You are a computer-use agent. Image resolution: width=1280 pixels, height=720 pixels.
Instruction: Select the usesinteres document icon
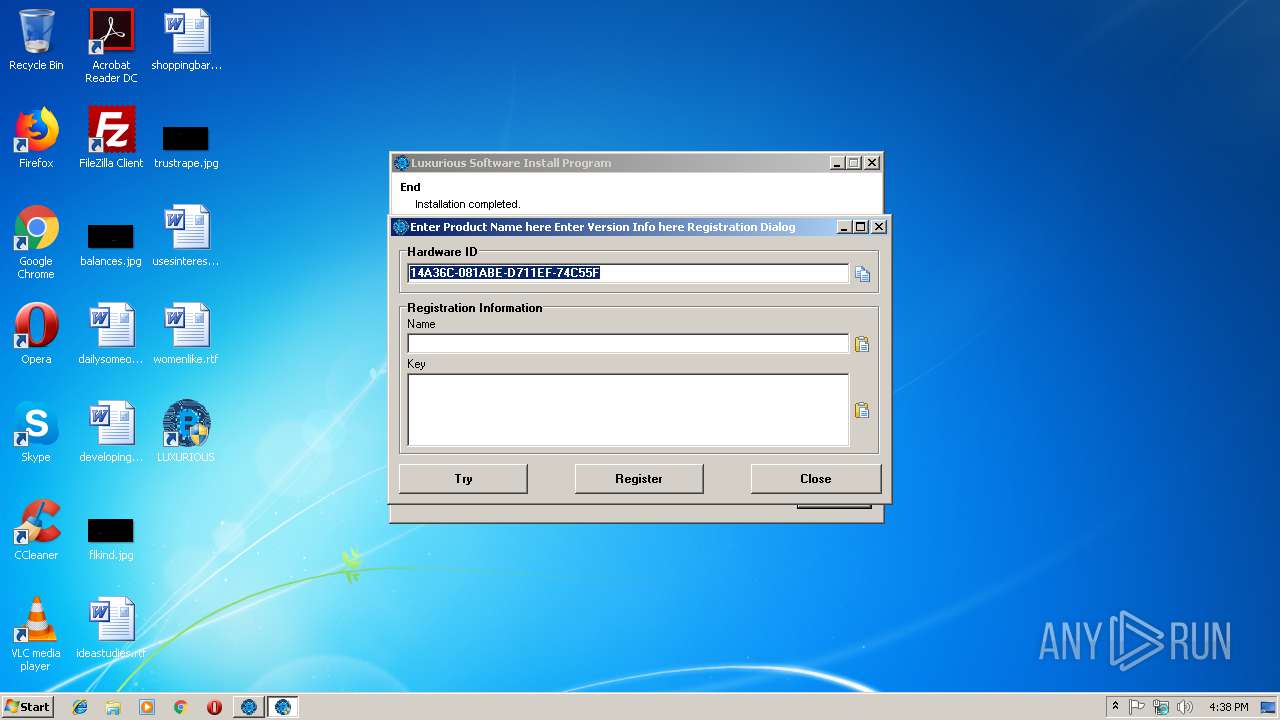[x=186, y=236]
